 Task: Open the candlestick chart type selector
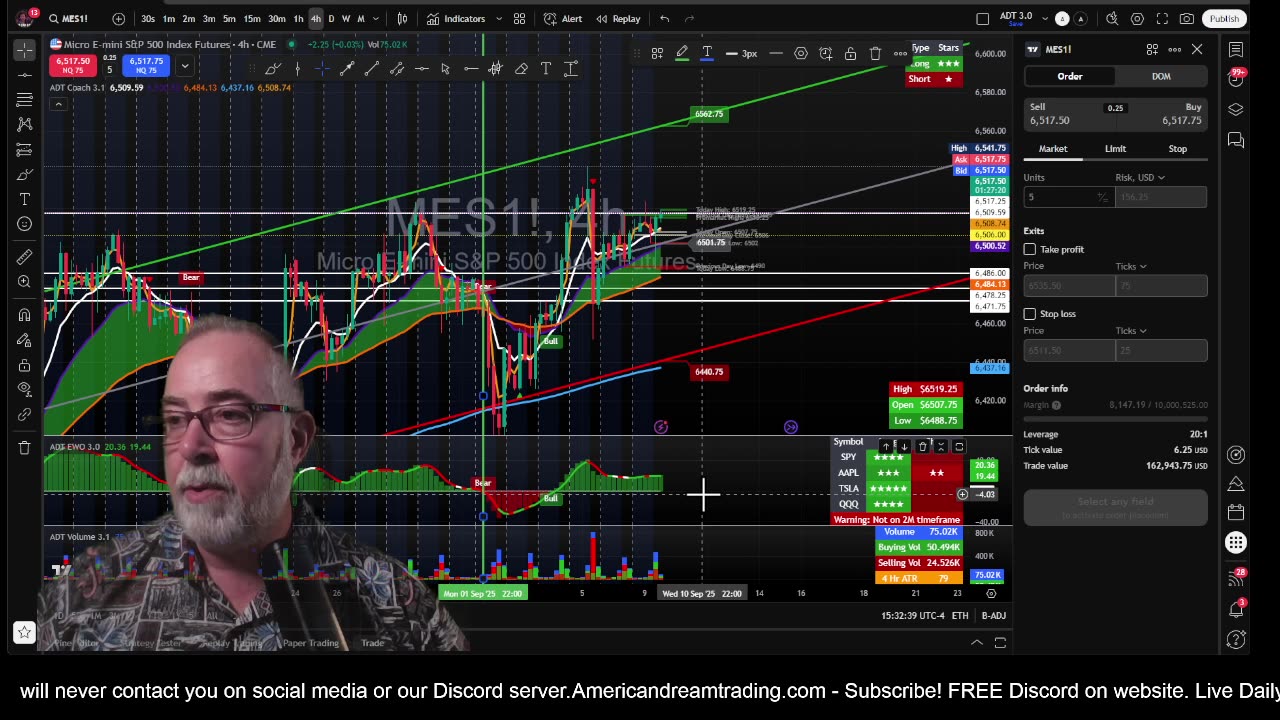pos(402,19)
